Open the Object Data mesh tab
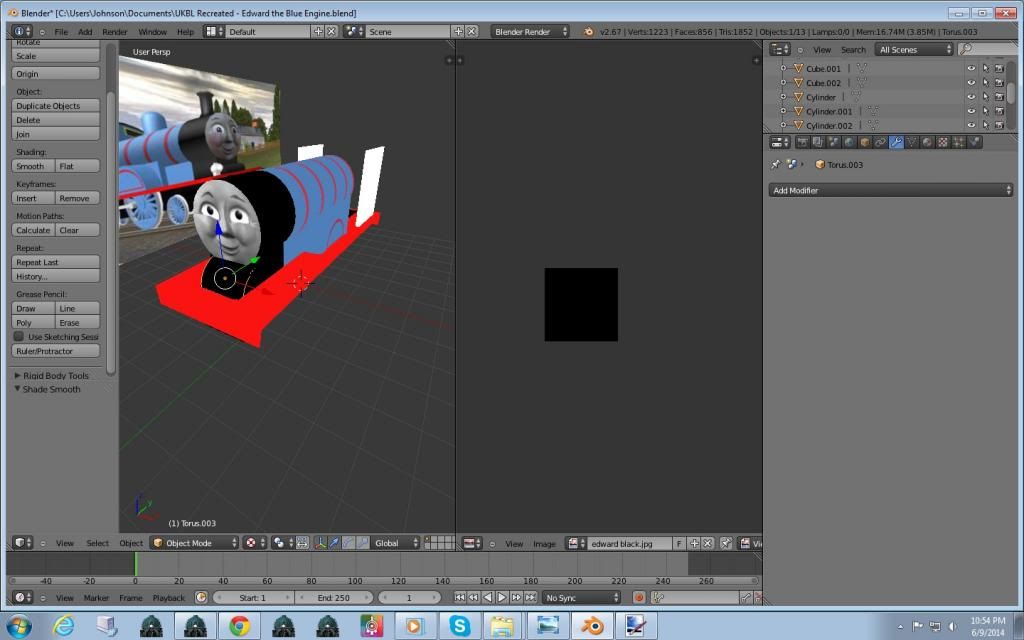 [912, 142]
